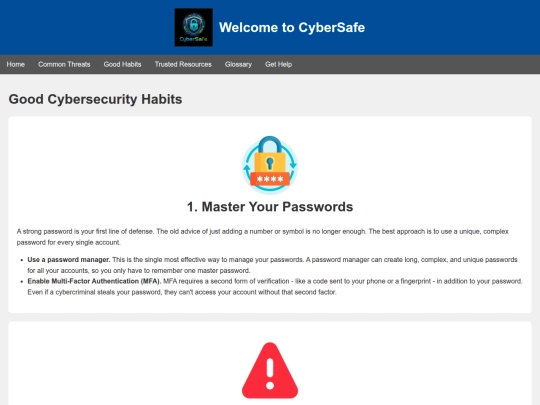Click the keyhole on the padlock graphic

click(x=270, y=164)
